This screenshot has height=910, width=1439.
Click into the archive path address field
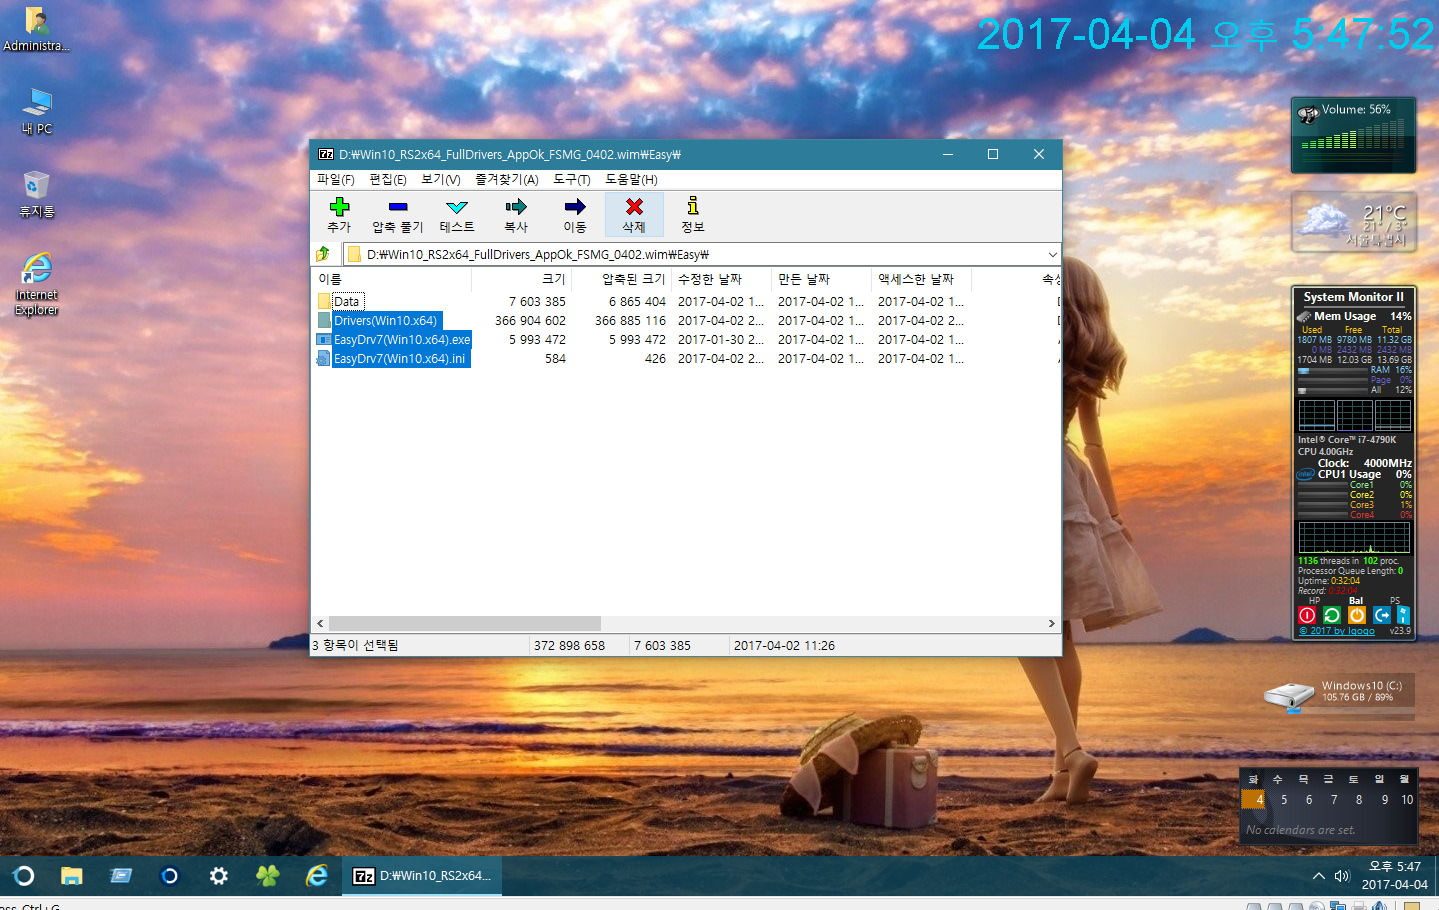694,254
